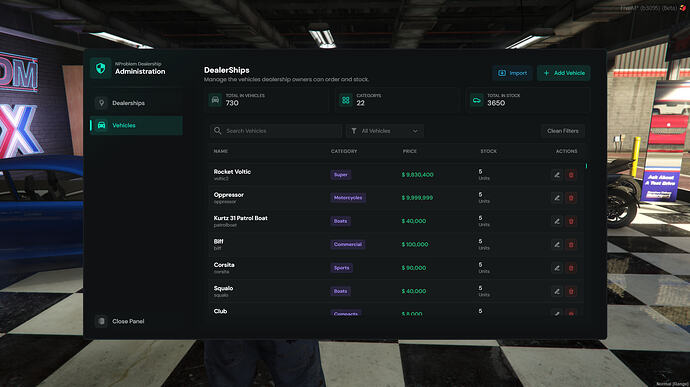The image size is (690, 387).
Task: Click the Import button
Action: (x=512, y=73)
